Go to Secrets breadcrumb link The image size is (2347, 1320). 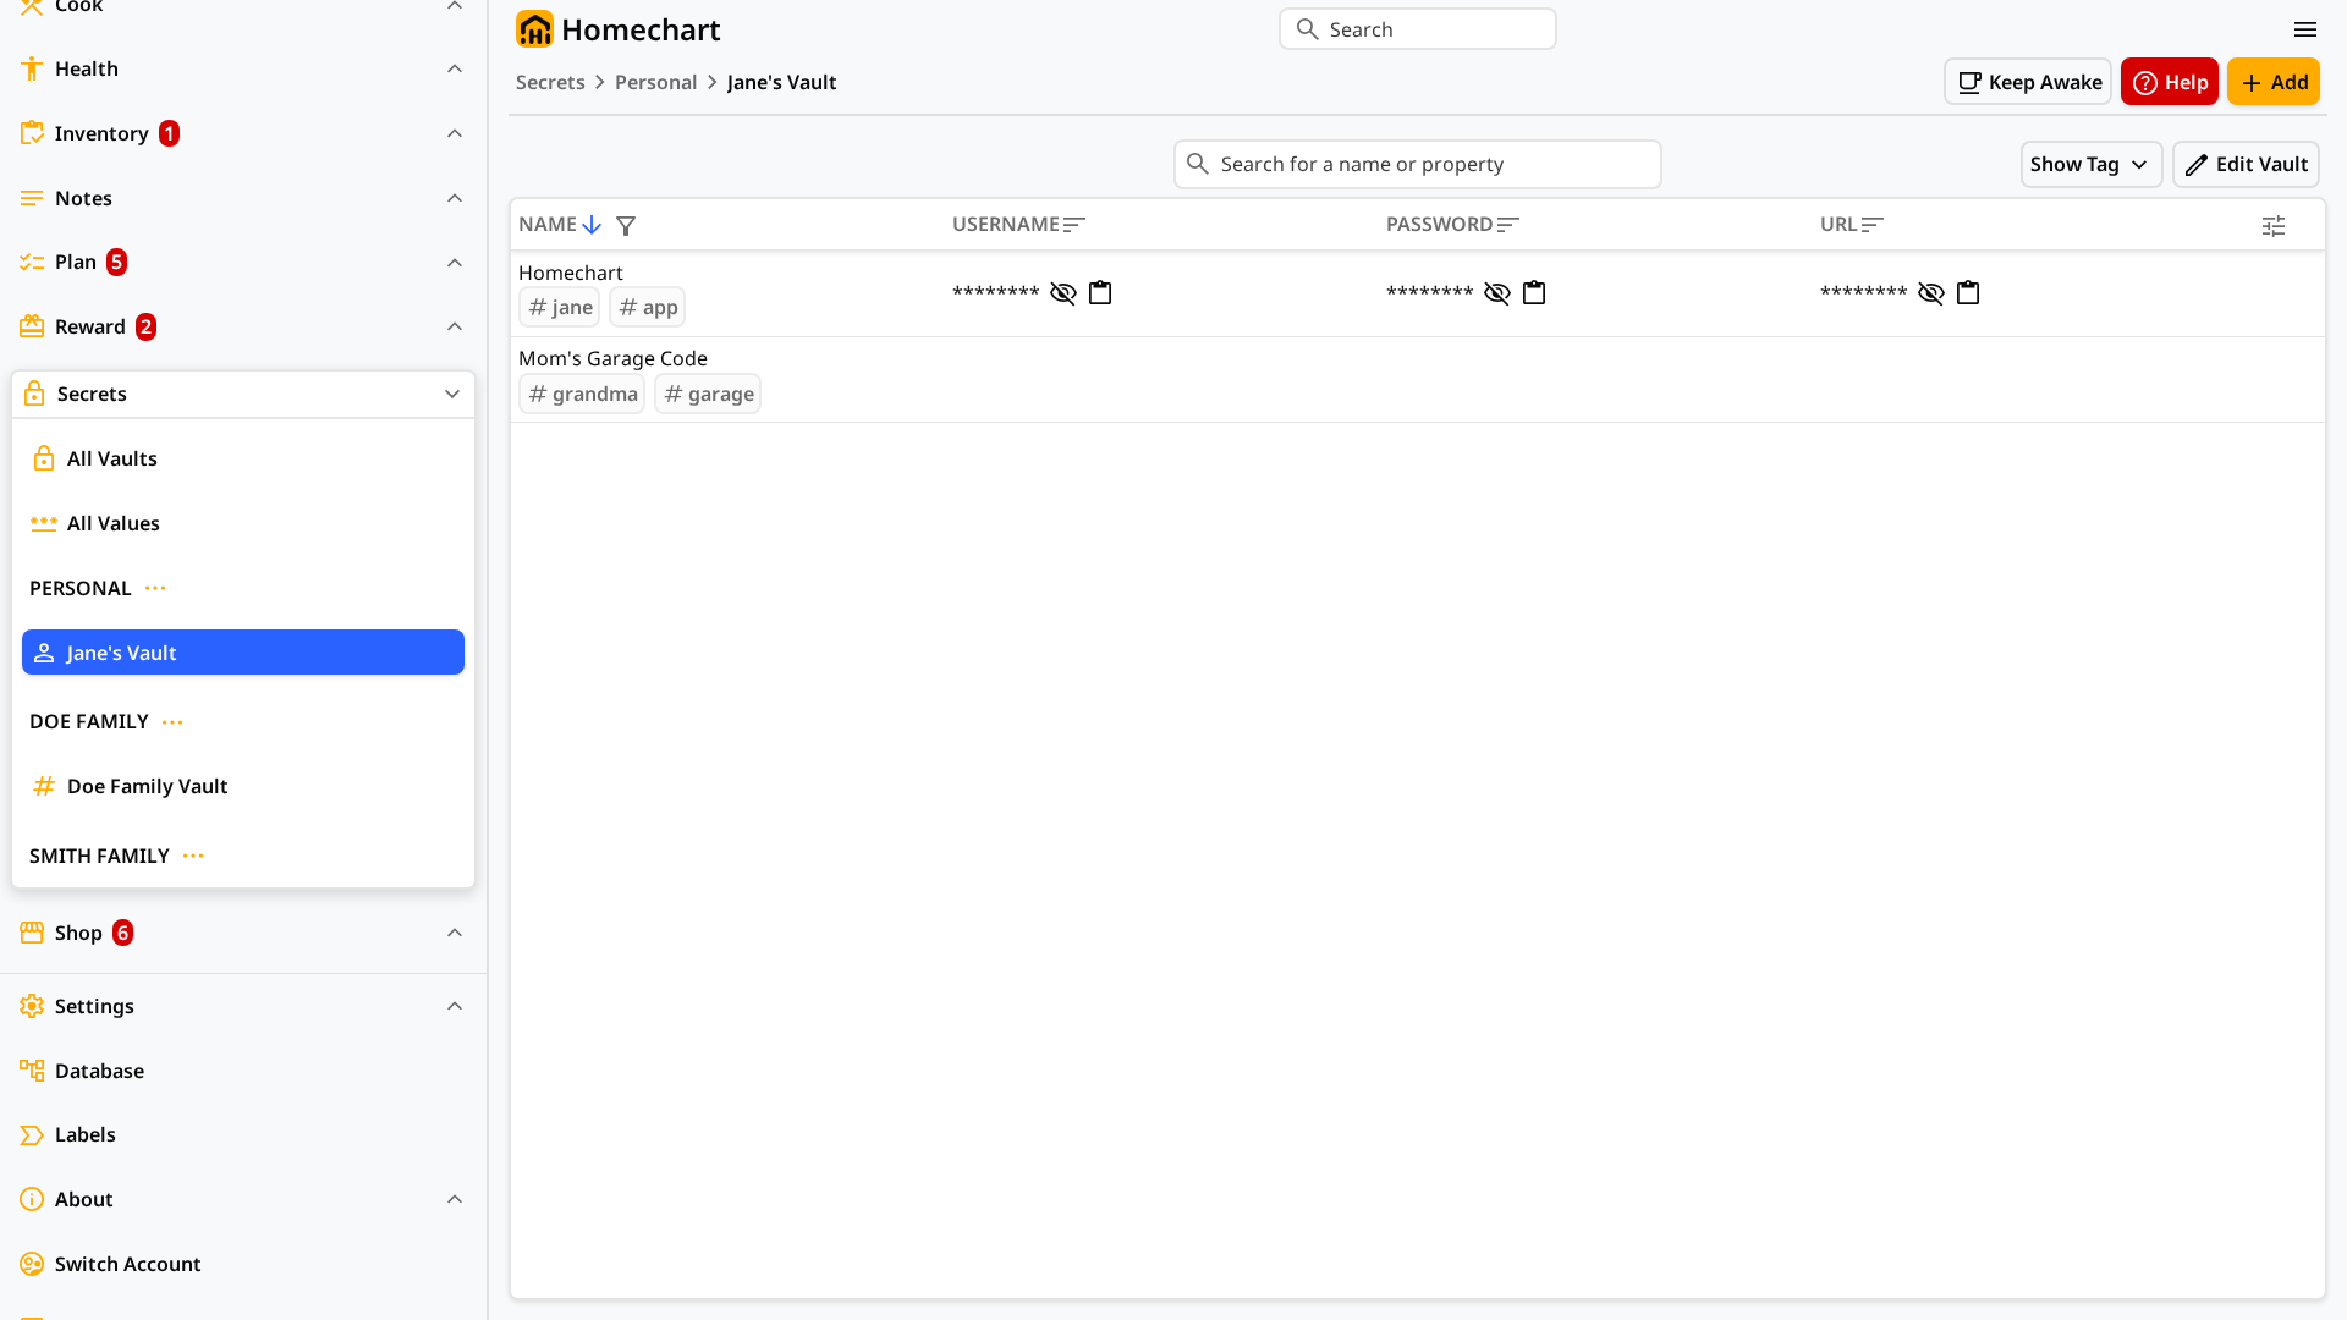click(x=550, y=82)
